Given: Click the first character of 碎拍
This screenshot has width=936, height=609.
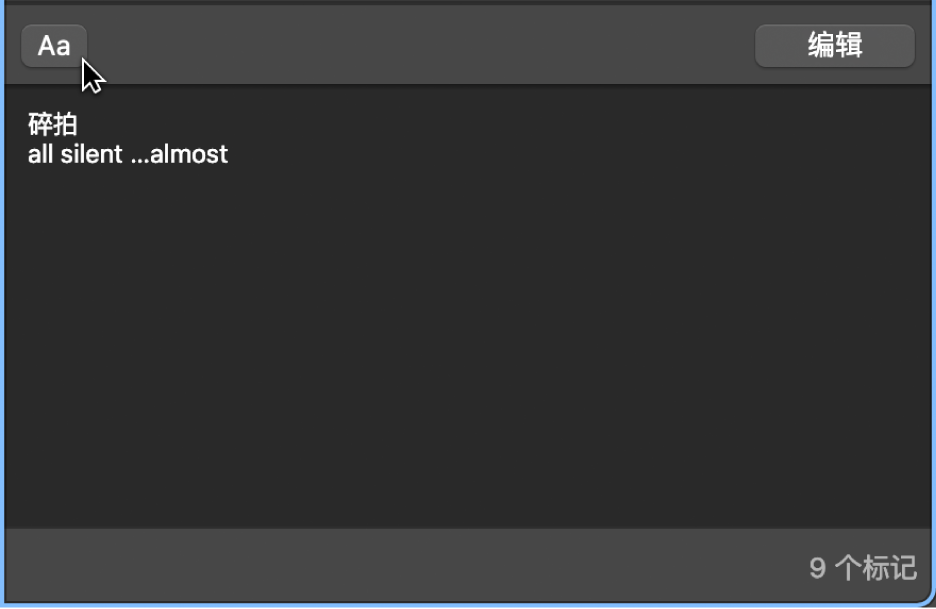Looking at the screenshot, I should [x=40, y=125].
